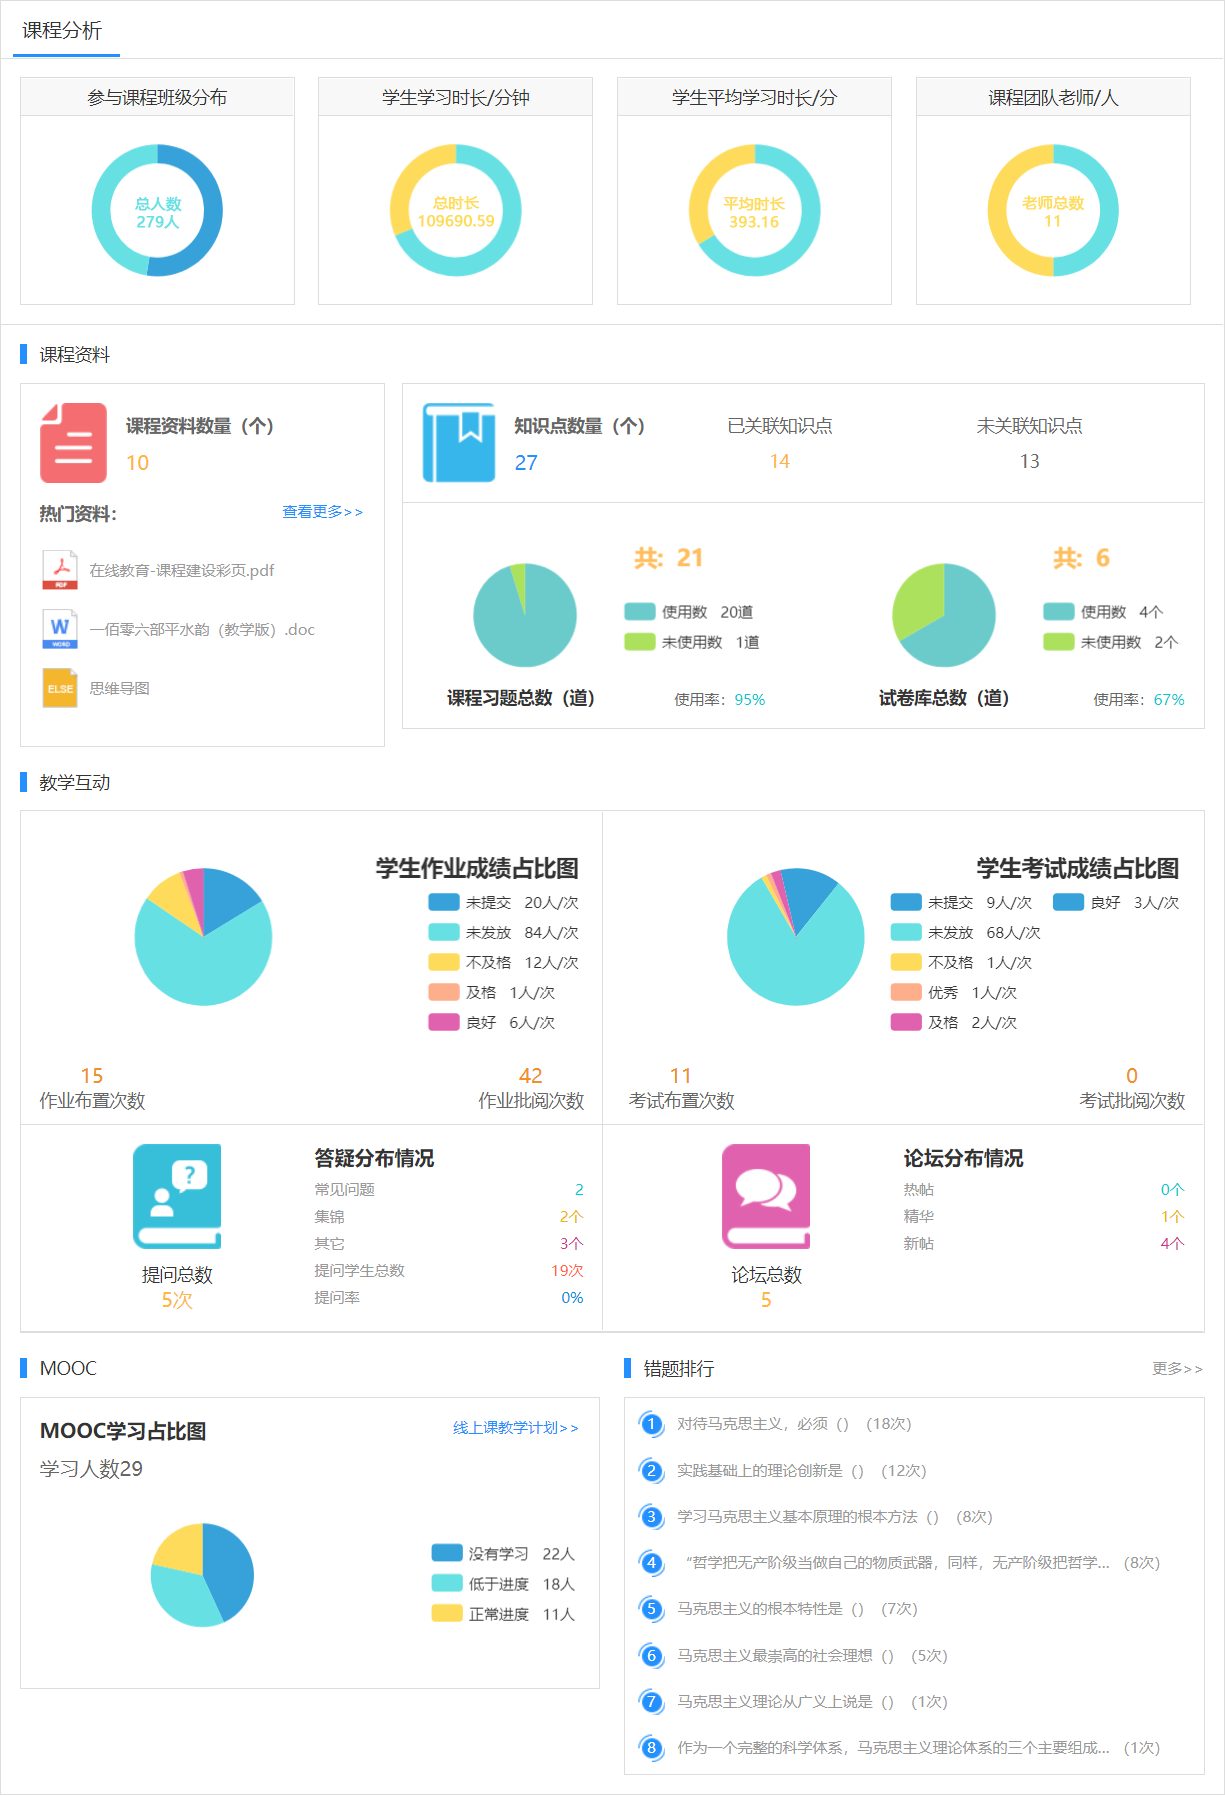The height and width of the screenshot is (1795, 1225).
Task: Click the 总人数 279人 donut chart
Action: [x=157, y=211]
